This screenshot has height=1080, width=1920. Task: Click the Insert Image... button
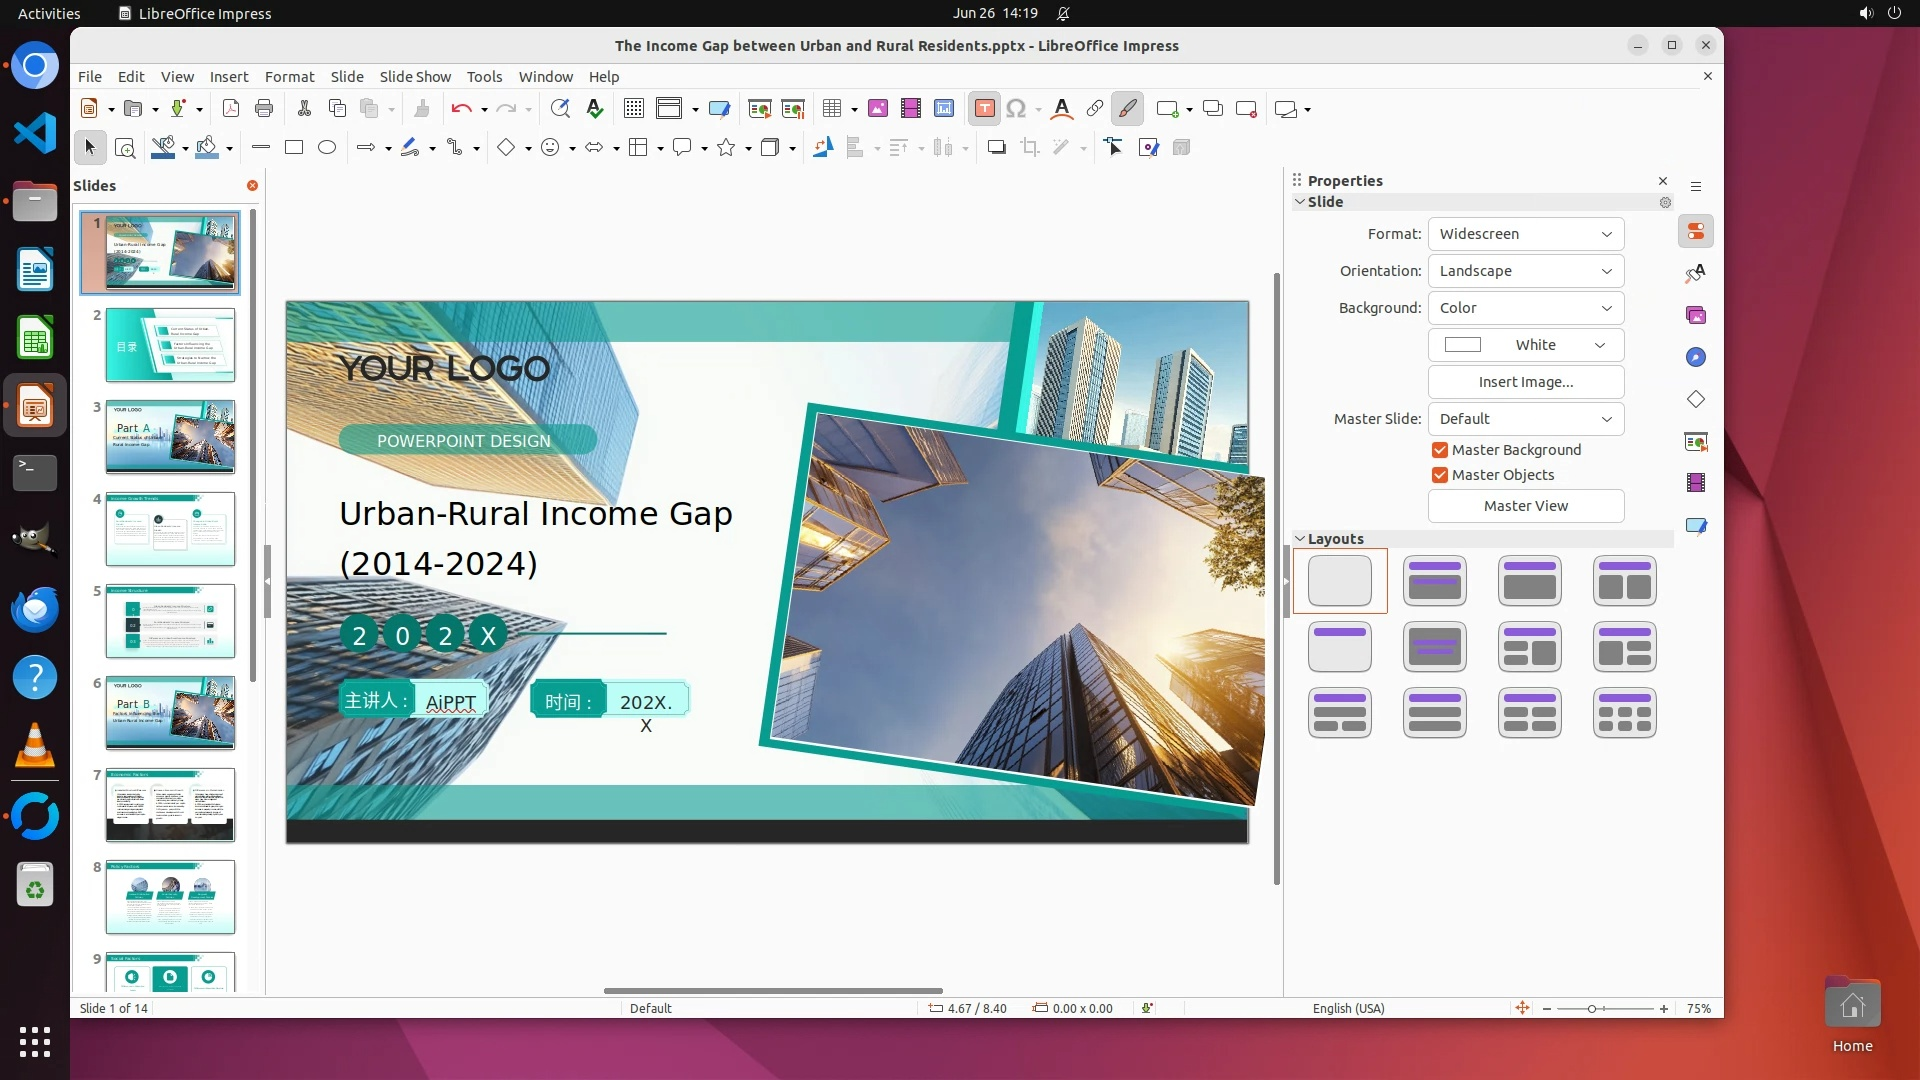click(x=1525, y=382)
